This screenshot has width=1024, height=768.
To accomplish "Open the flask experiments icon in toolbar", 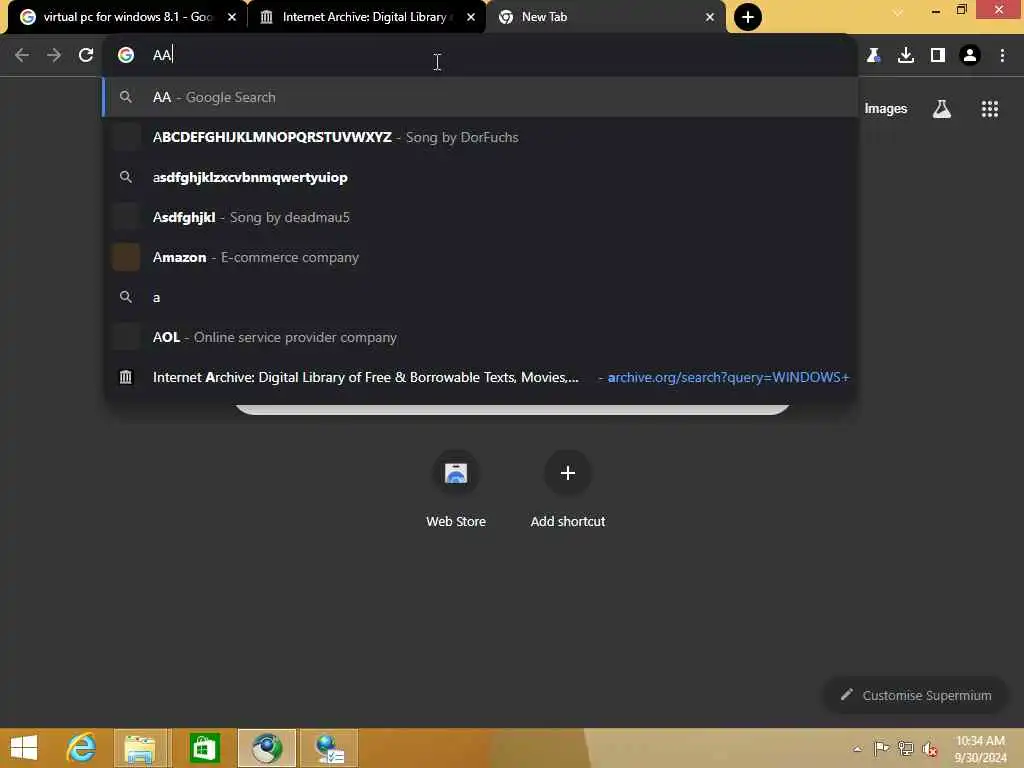I will (873, 56).
